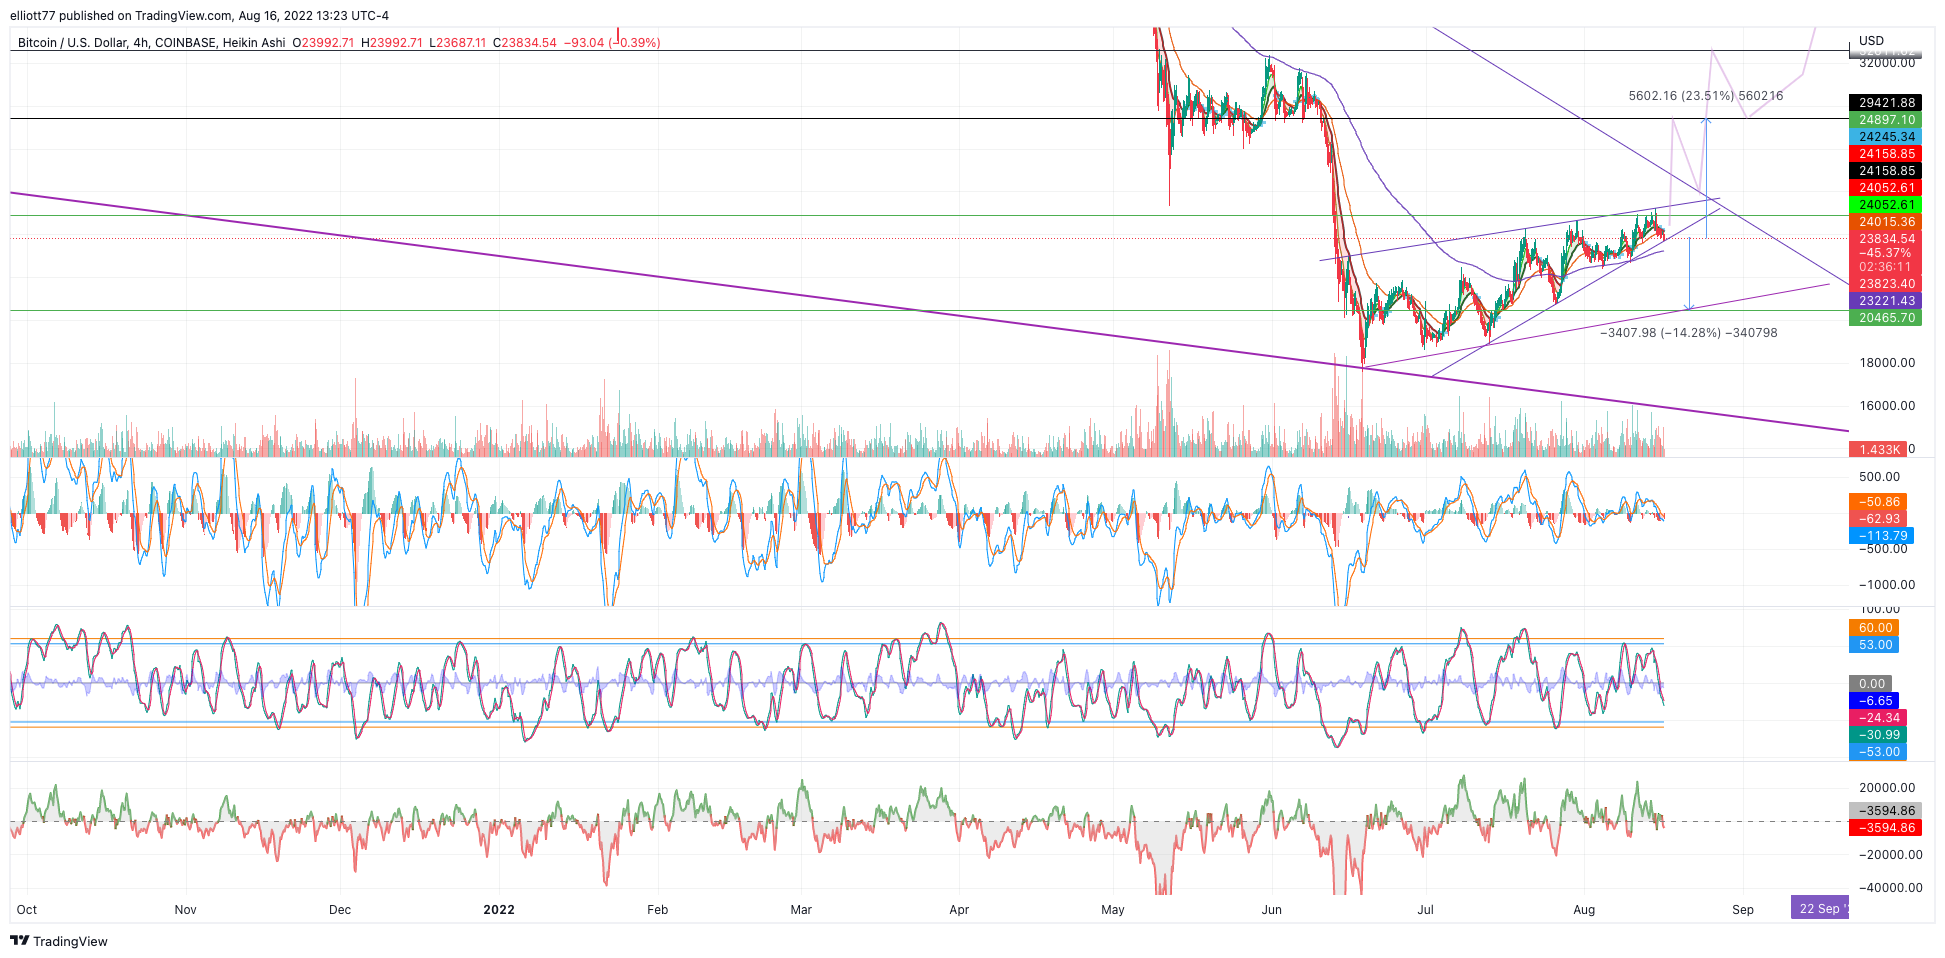Click the black 24158.85 price label

pos(1885,171)
